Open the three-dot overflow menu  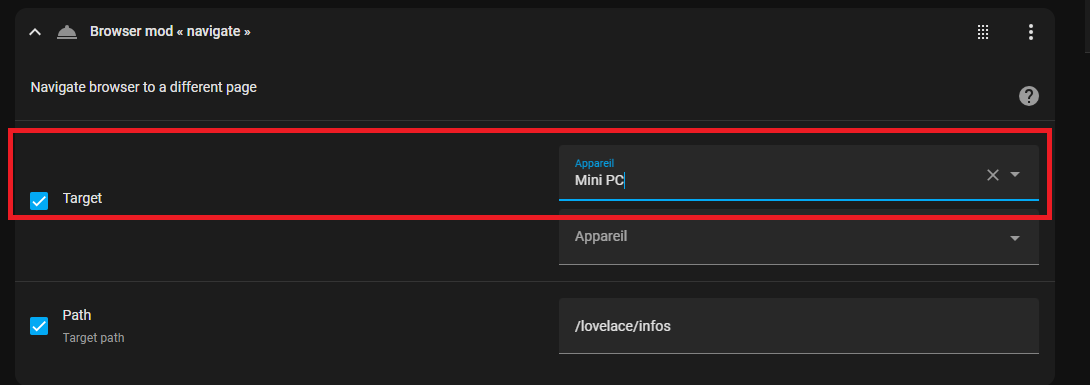(x=1030, y=32)
